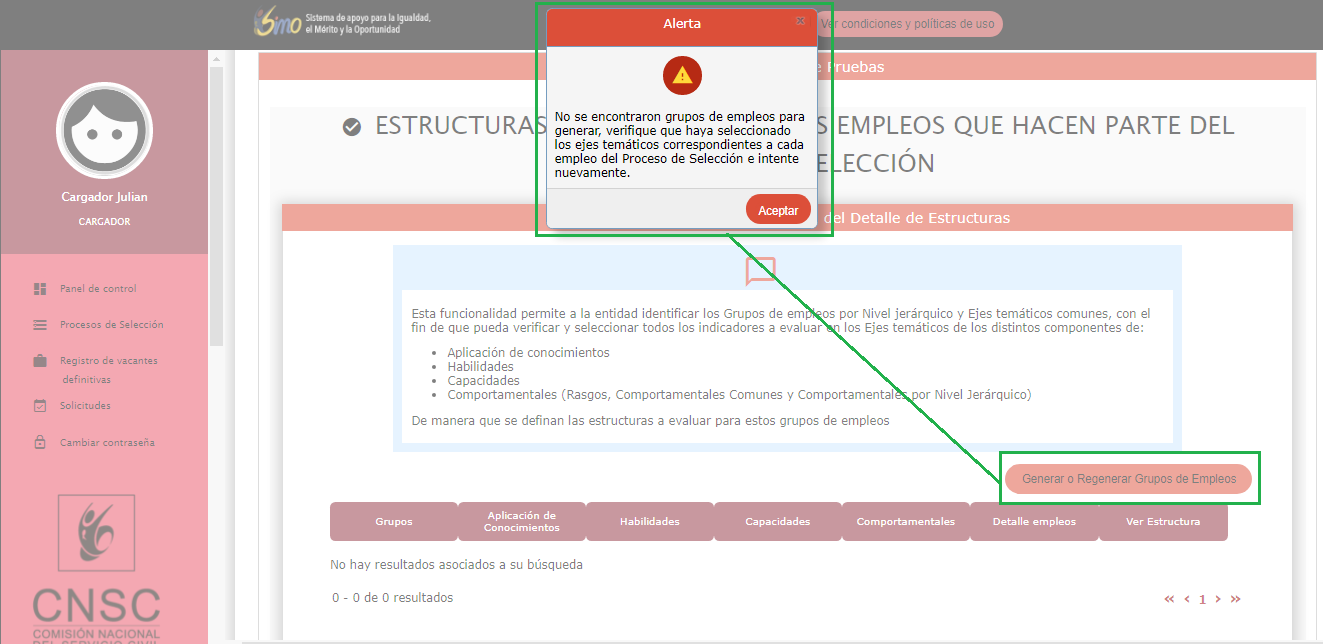1323x644 pixels.
Task: Close the Alerta dialog with the X
Action: pyautogui.click(x=800, y=21)
